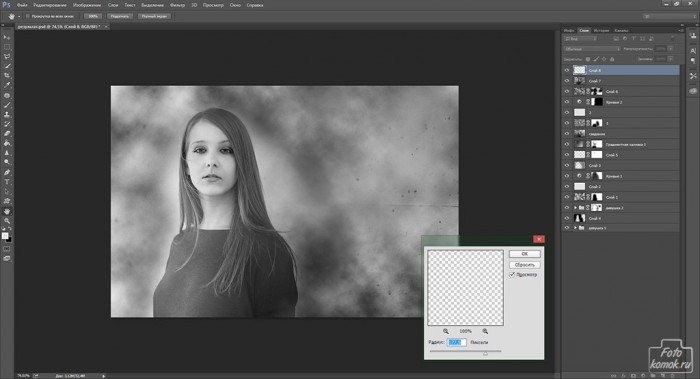Toggle the Просмотр preview checkbox
This screenshot has height=379, width=700.
[x=512, y=275]
